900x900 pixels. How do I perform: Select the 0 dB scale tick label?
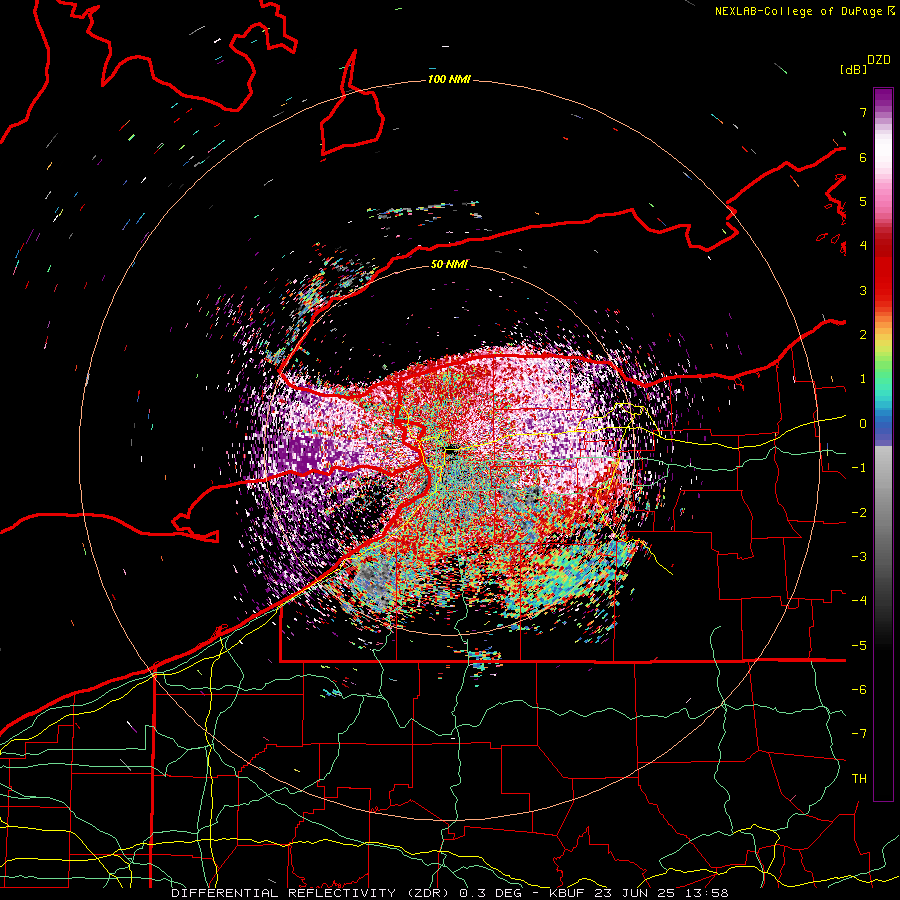(x=863, y=424)
